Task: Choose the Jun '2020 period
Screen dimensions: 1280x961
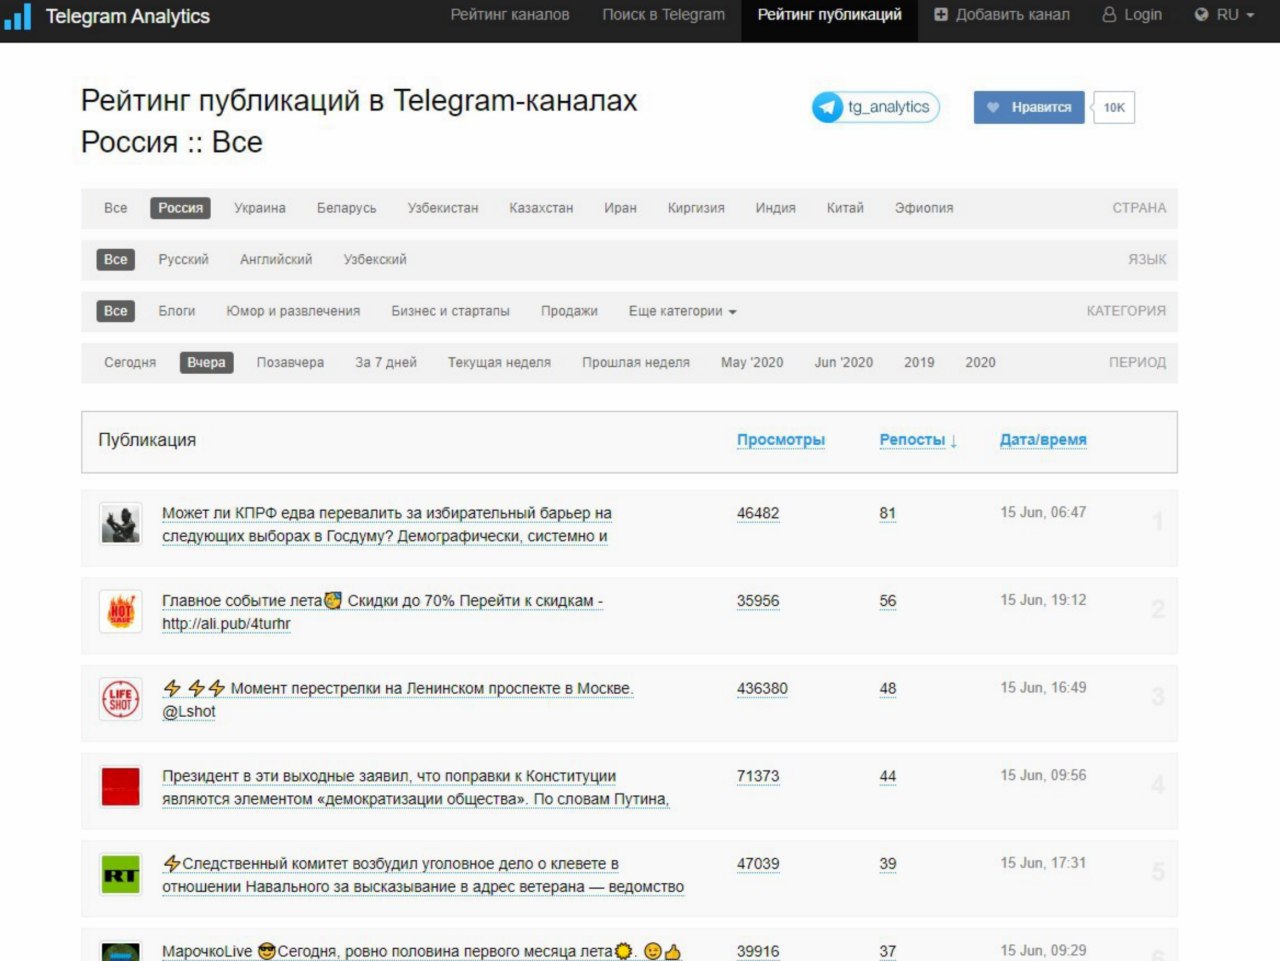Action: [x=843, y=362]
